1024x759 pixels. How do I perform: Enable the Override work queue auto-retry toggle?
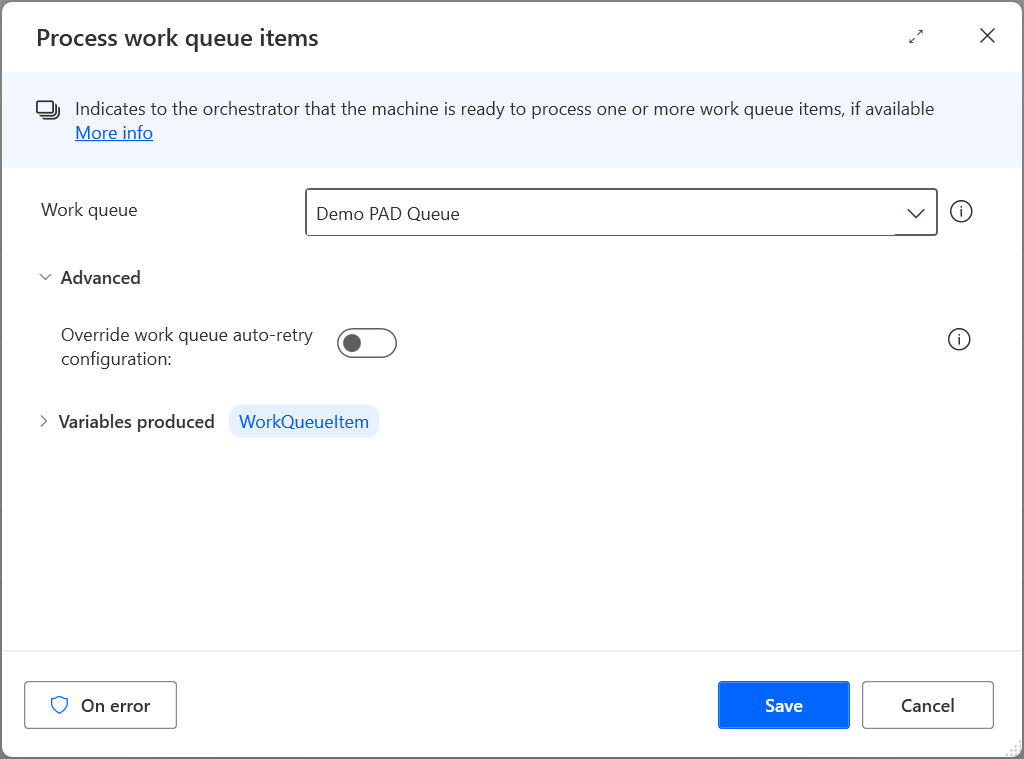[367, 342]
